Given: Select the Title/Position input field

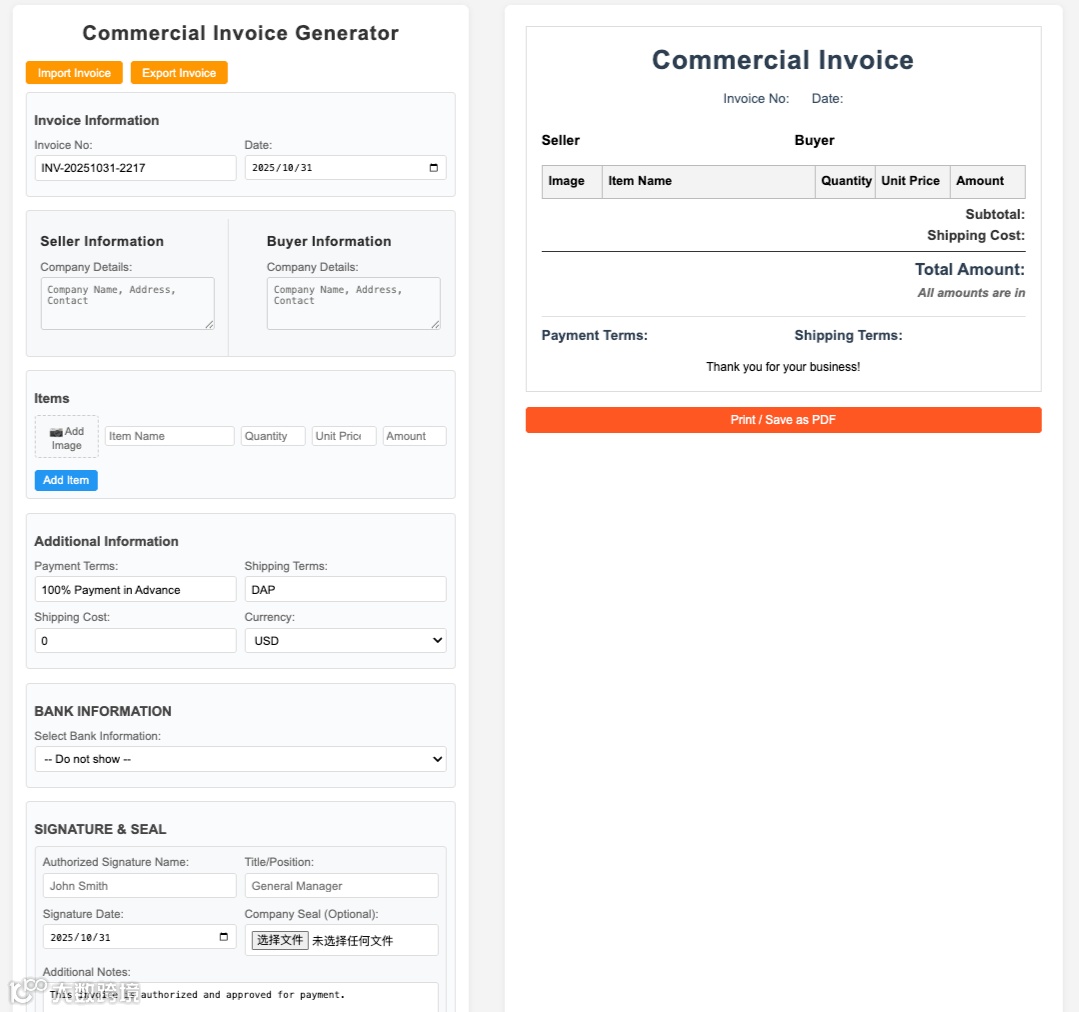Looking at the screenshot, I should [x=341, y=886].
